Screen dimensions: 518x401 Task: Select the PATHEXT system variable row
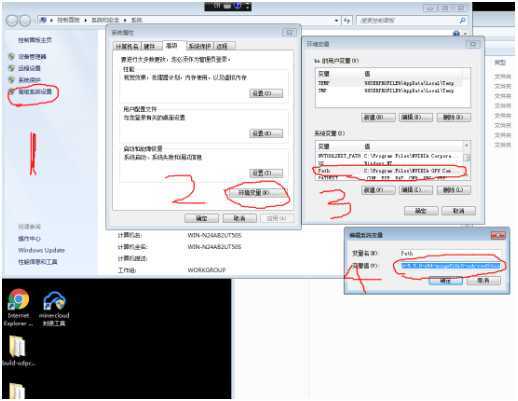[x=390, y=178]
